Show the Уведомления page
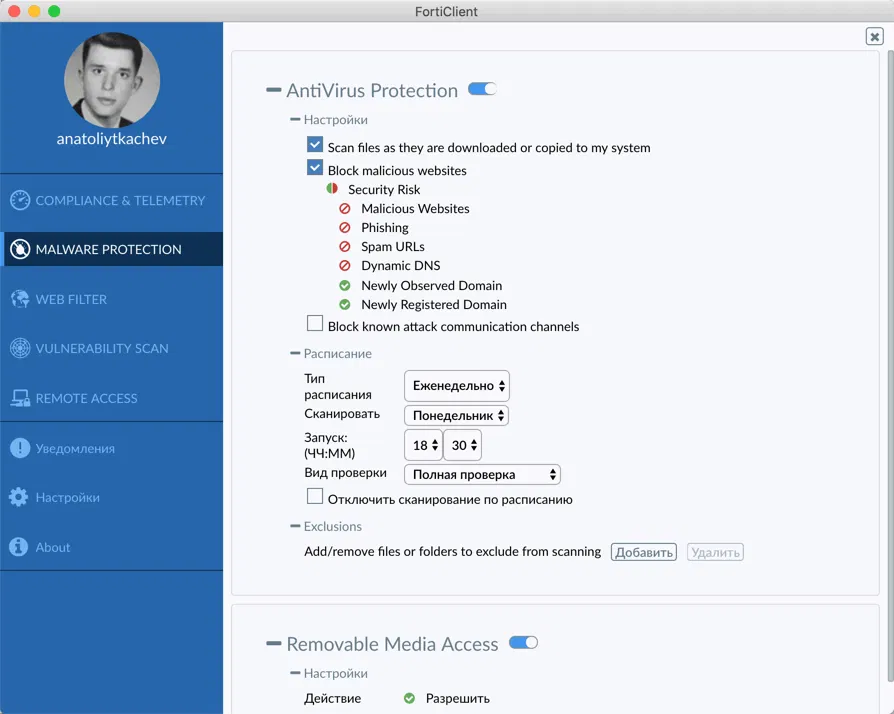This screenshot has height=714, width=894. [x=112, y=448]
